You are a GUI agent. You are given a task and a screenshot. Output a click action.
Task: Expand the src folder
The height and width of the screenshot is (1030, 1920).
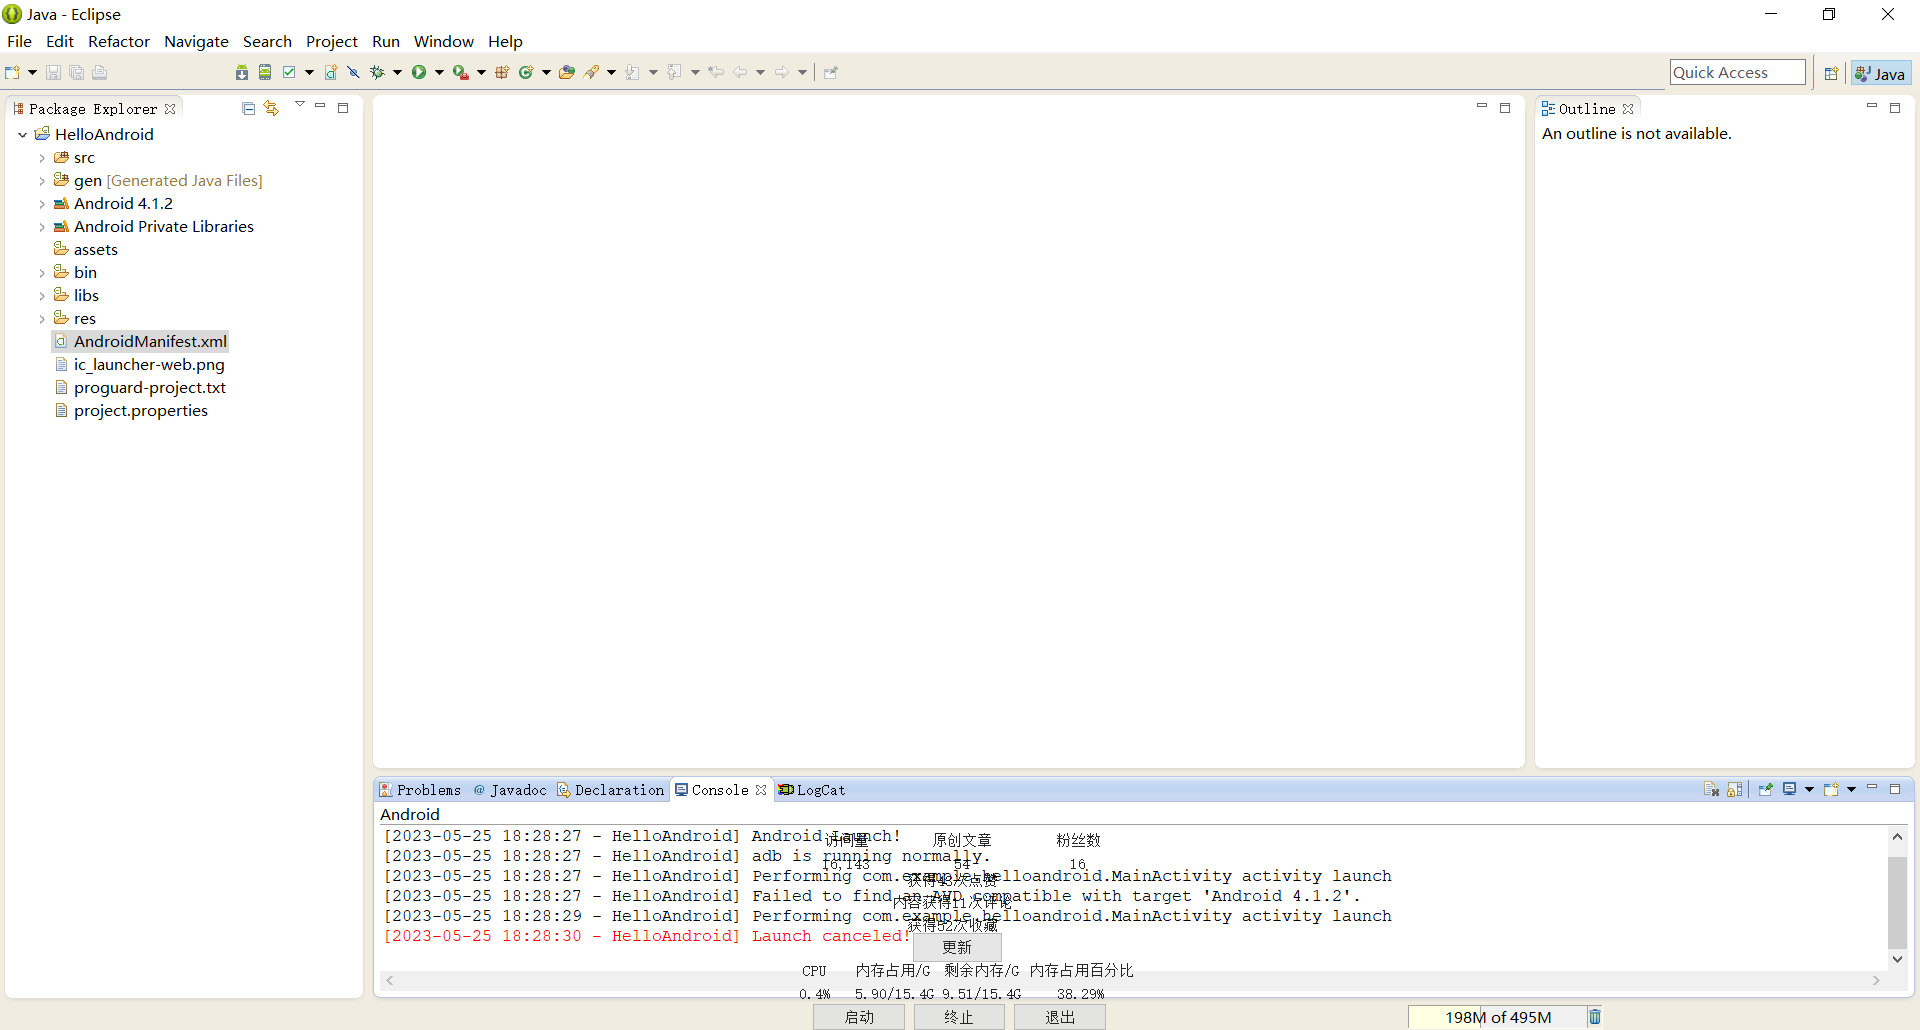[x=42, y=158]
